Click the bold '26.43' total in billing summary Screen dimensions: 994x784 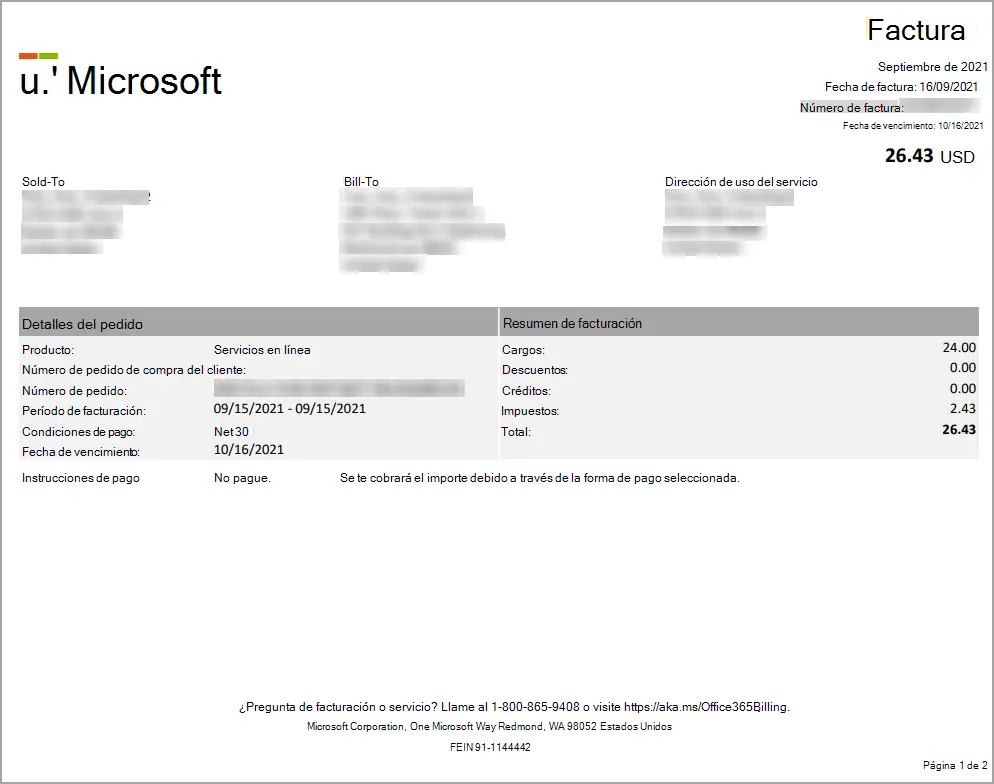959,430
